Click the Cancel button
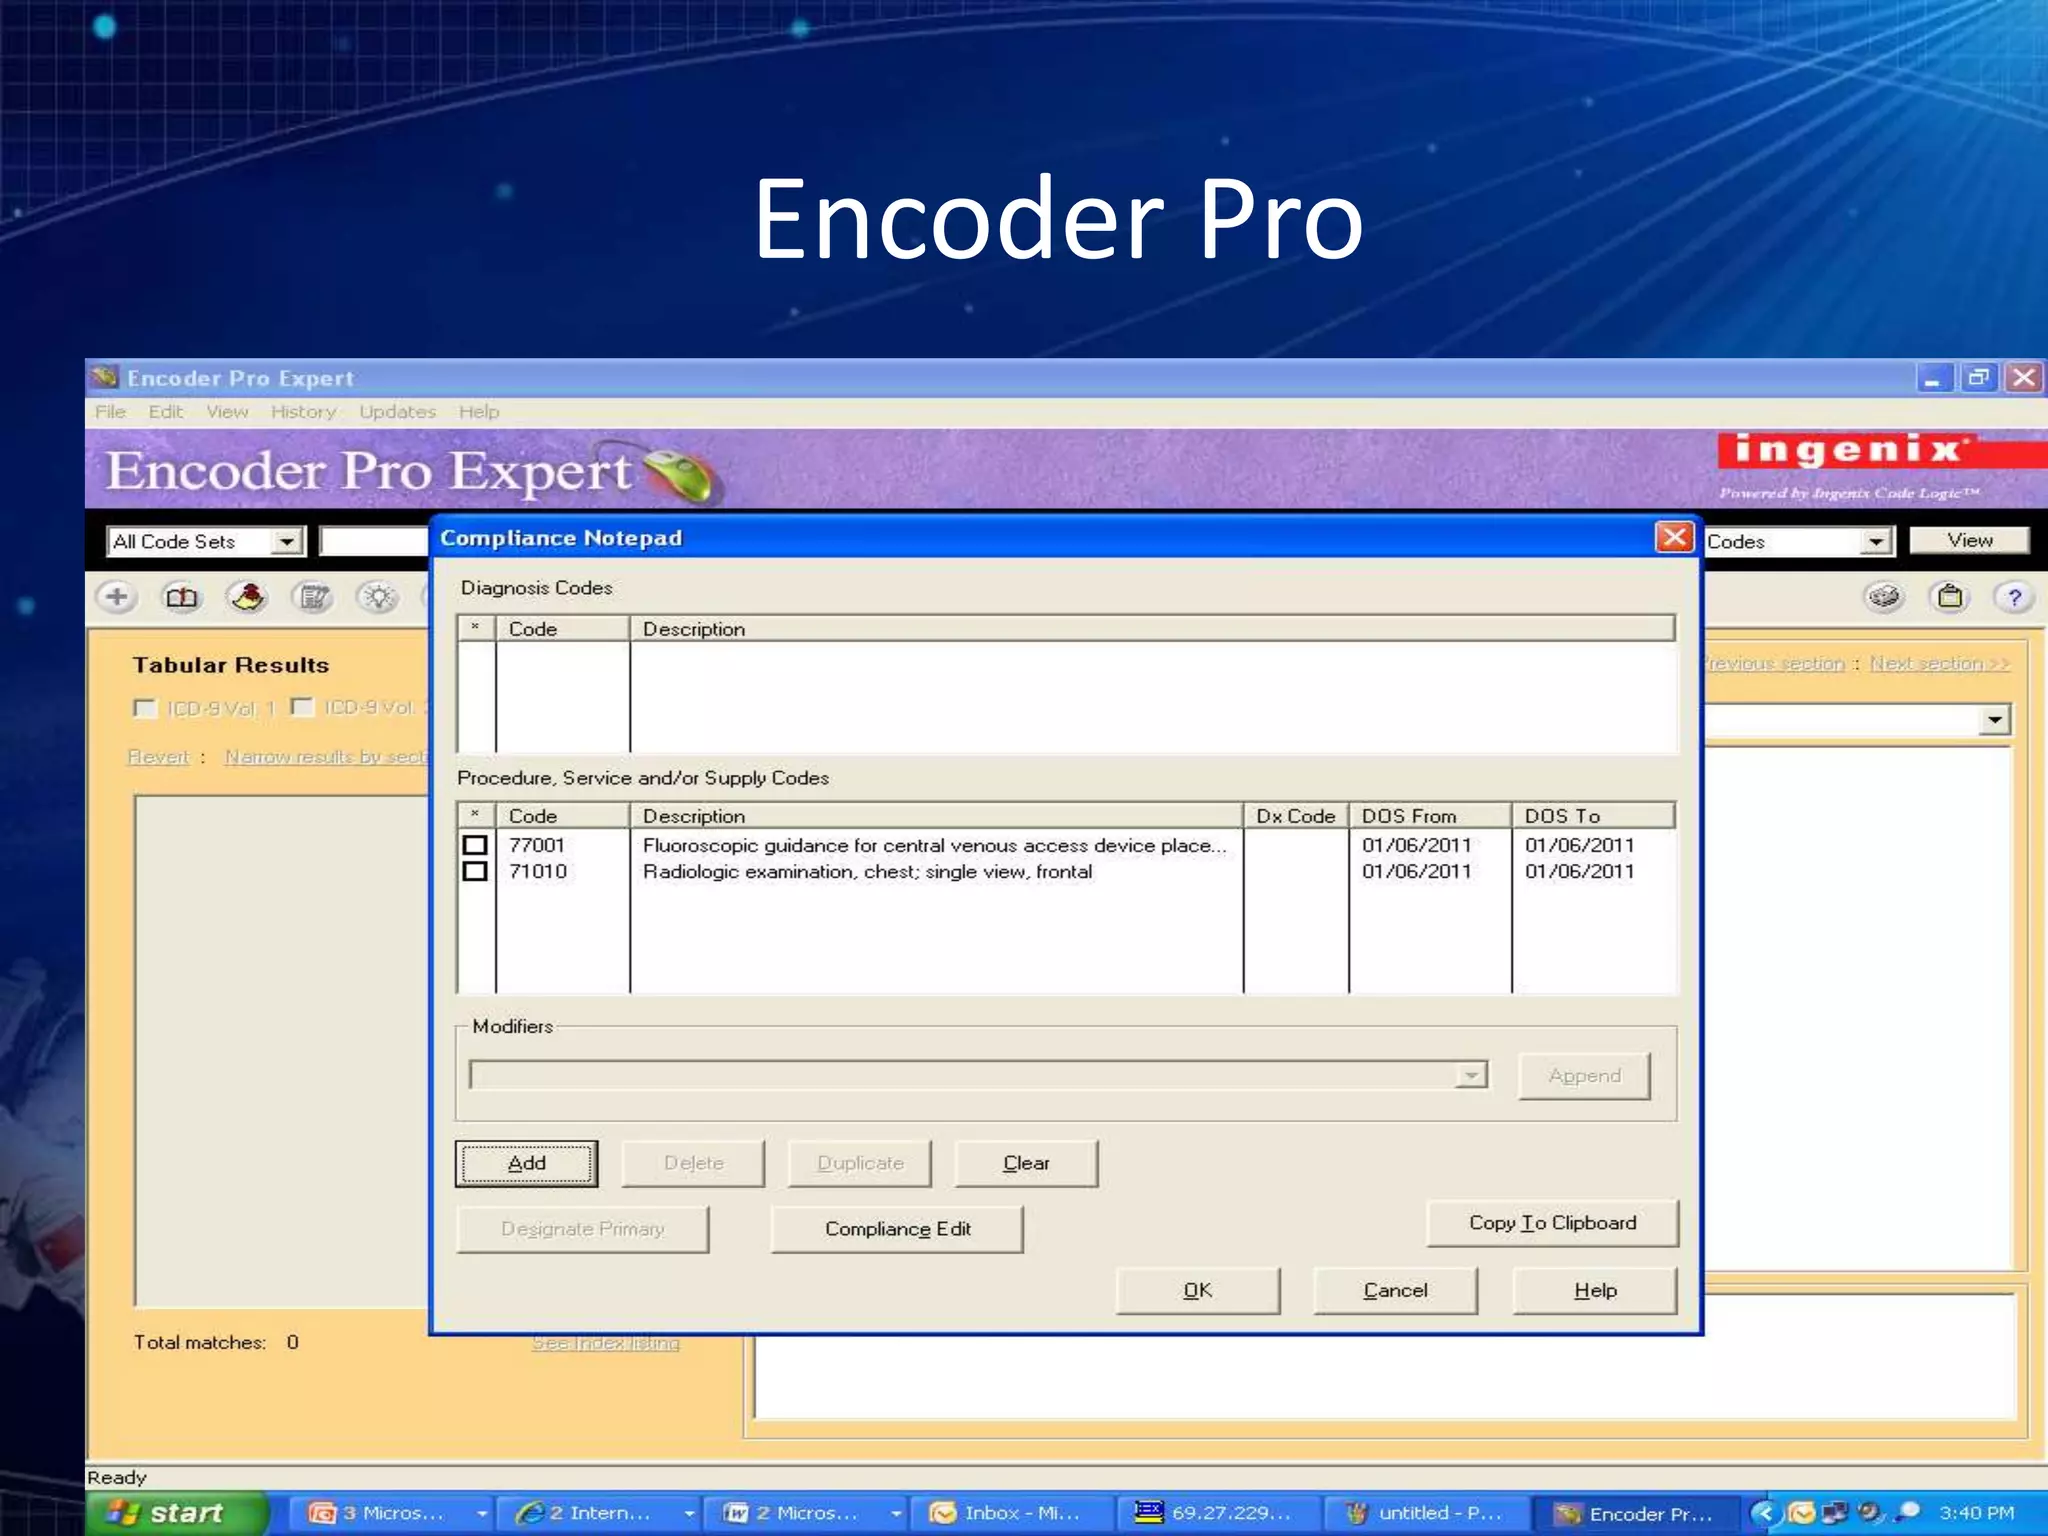This screenshot has width=2048, height=1536. pos(1395,1290)
